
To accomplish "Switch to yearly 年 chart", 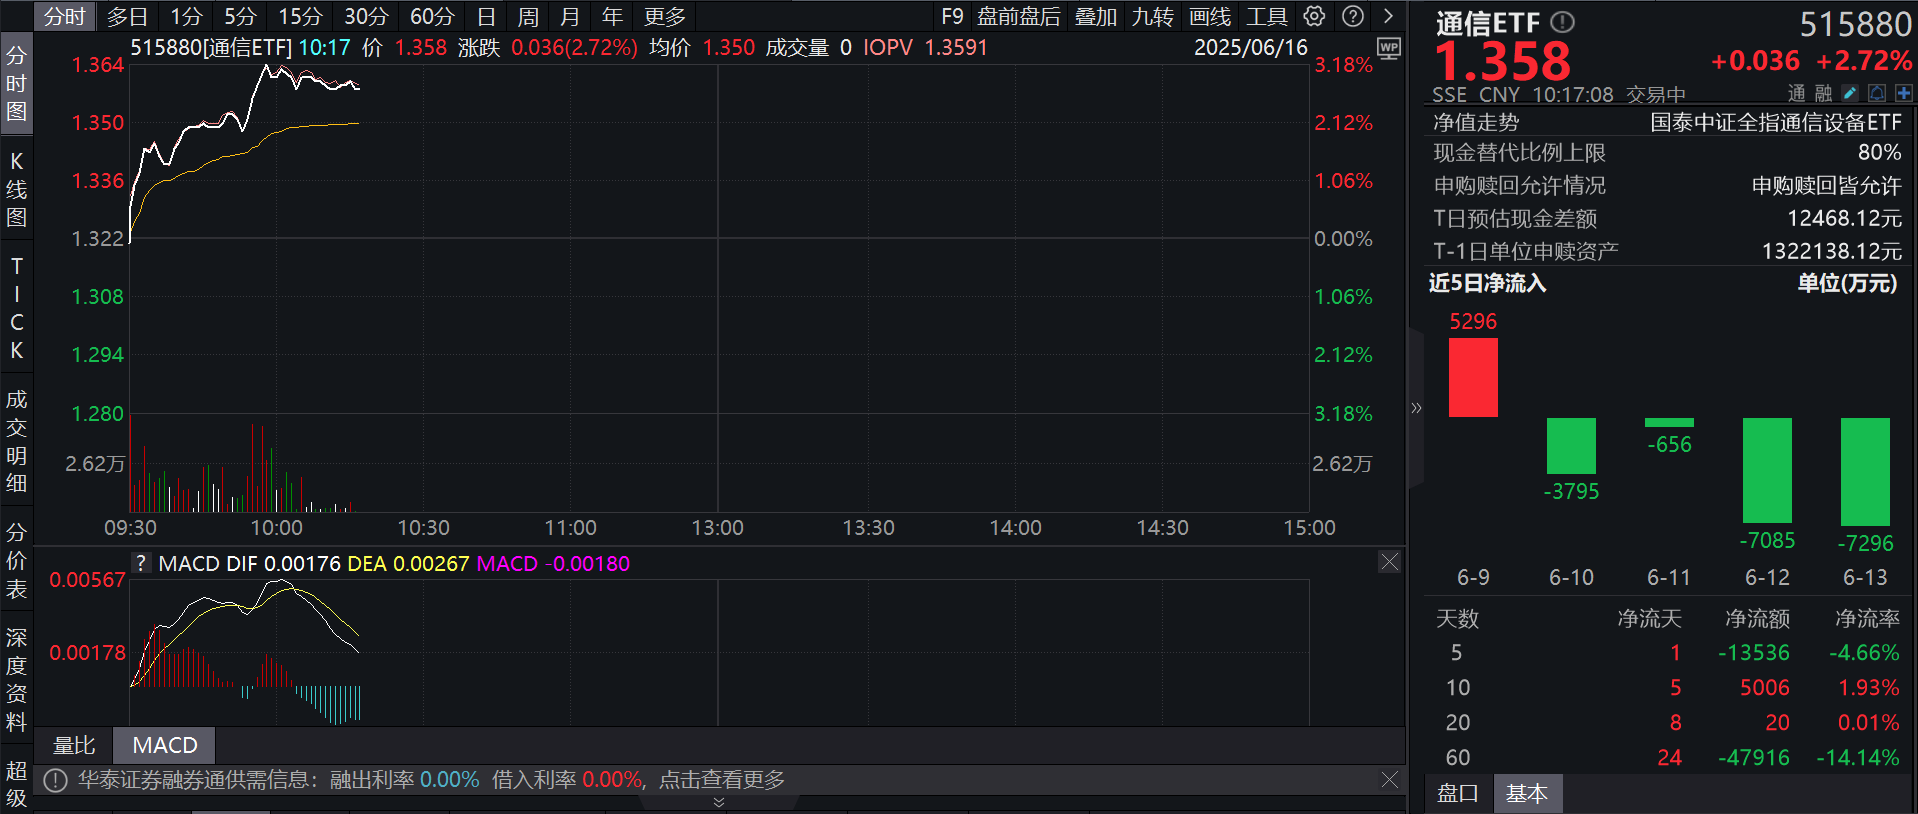I will [612, 16].
